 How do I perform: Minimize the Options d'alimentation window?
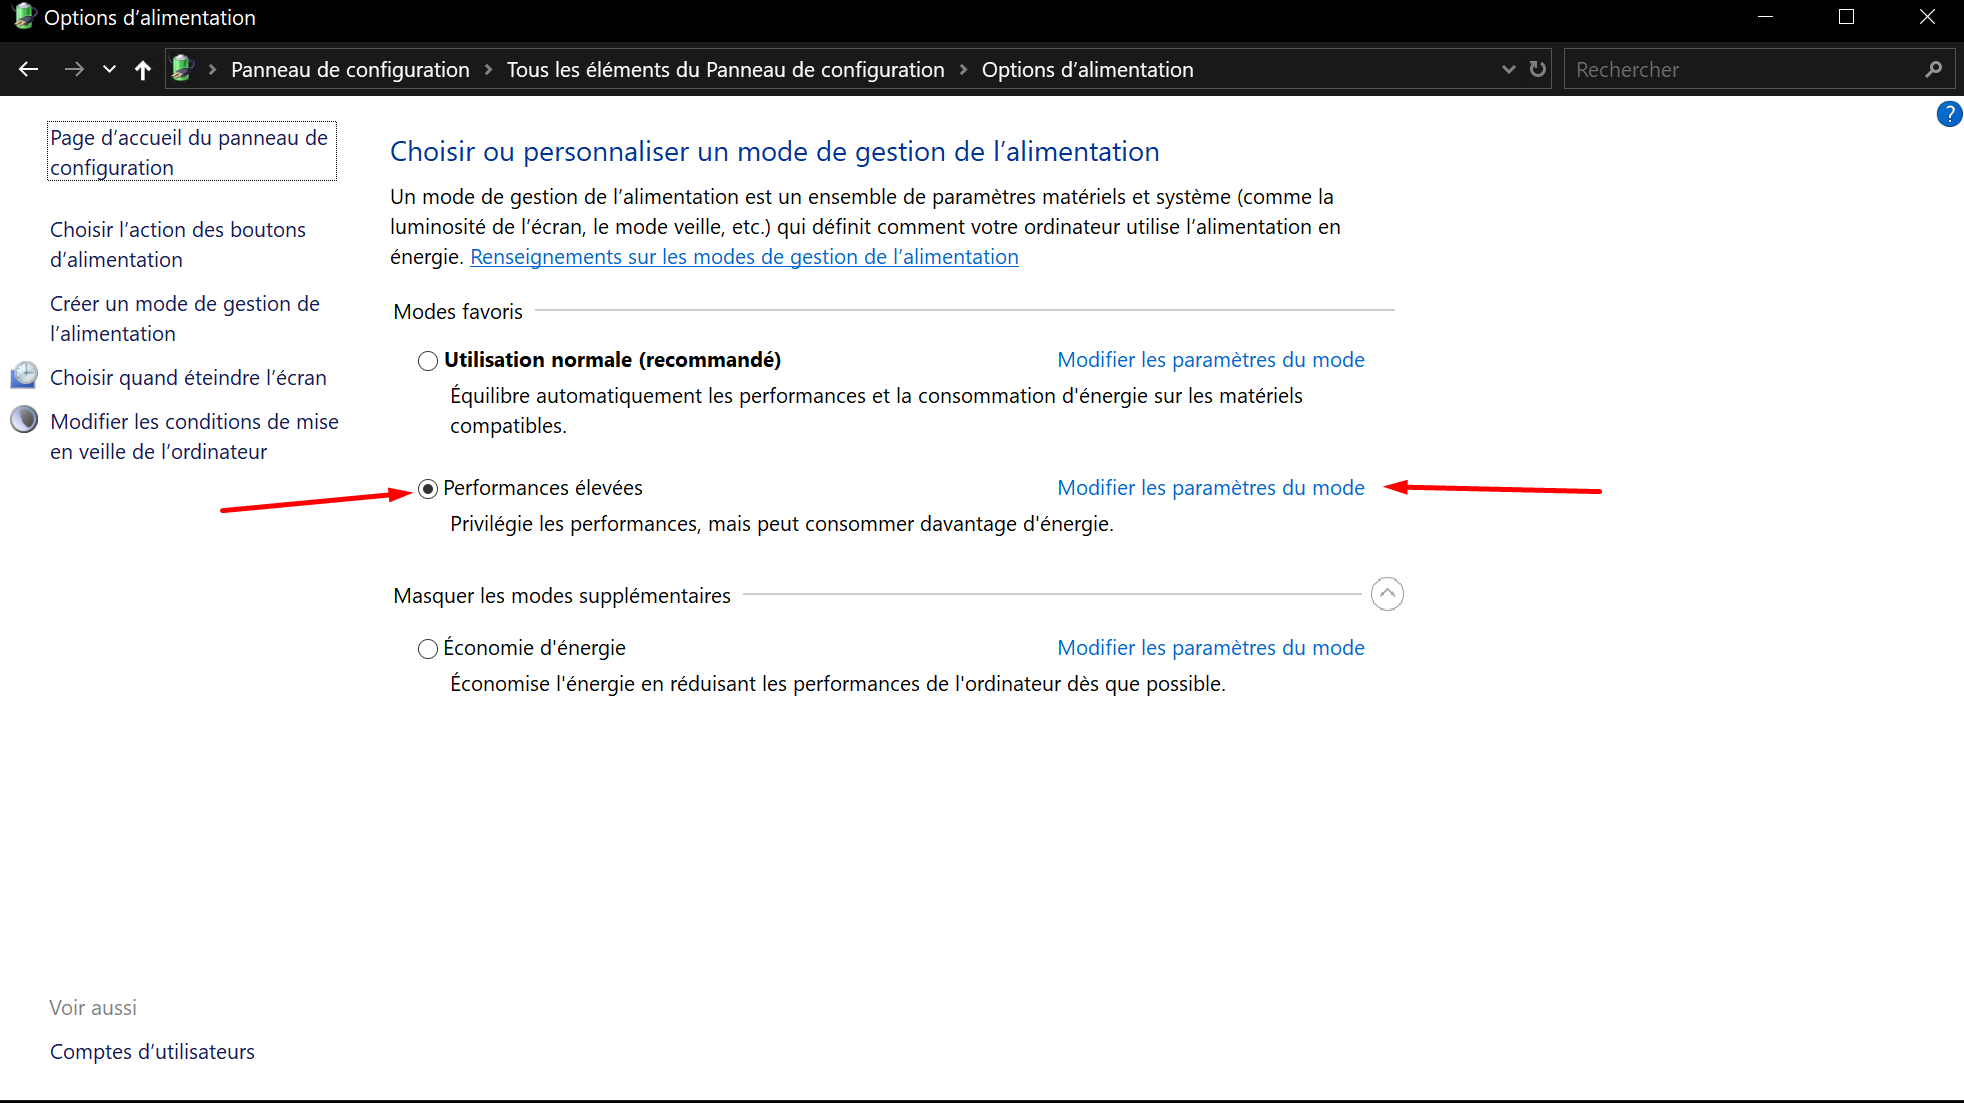(x=1766, y=17)
